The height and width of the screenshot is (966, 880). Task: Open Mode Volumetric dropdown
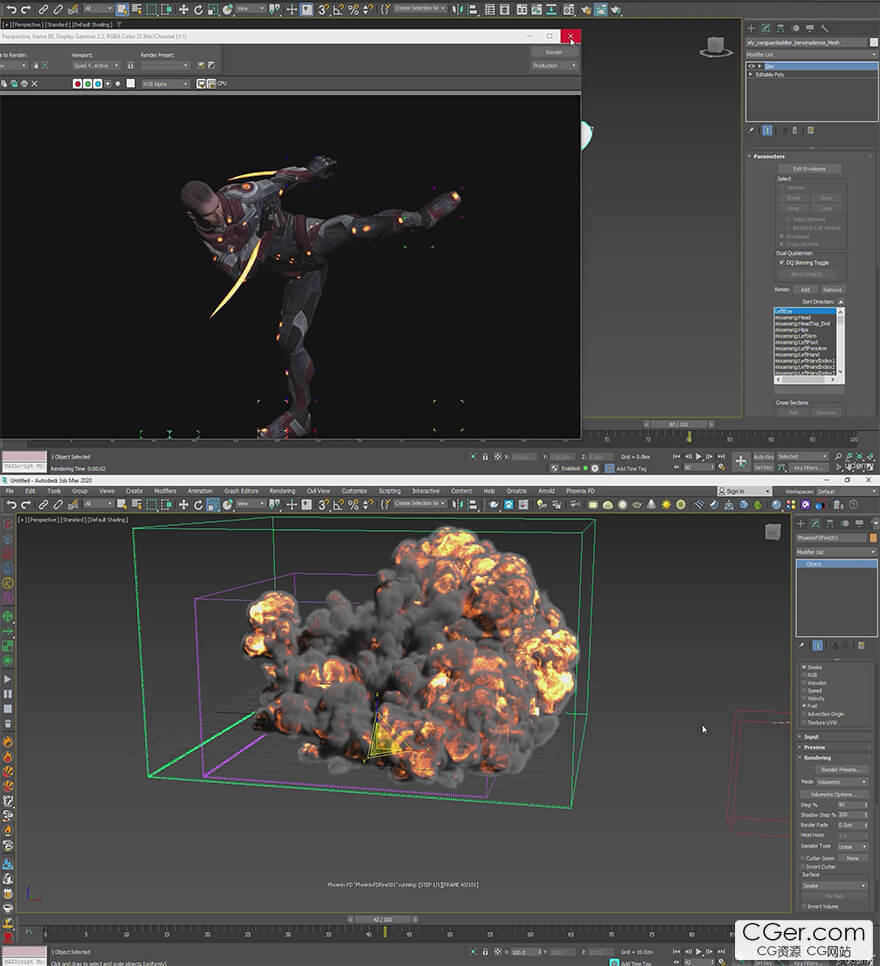tap(842, 782)
